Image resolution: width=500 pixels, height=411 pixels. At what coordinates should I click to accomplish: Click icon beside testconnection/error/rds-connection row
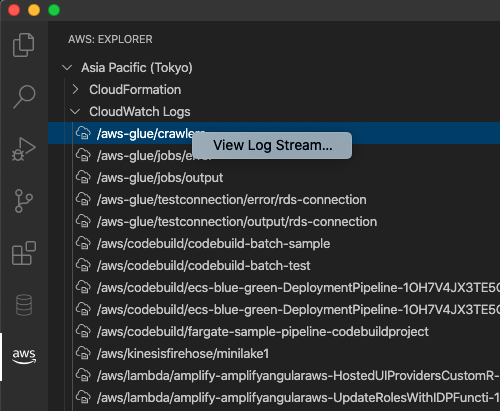pos(83,199)
